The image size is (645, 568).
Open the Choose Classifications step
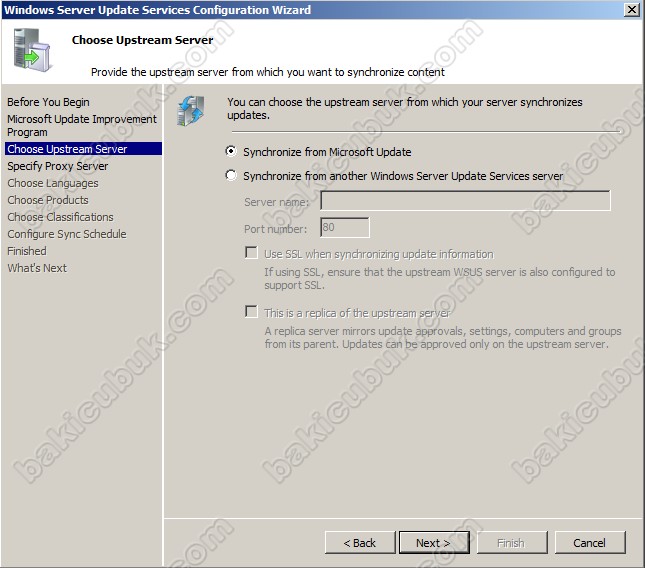click(60, 217)
